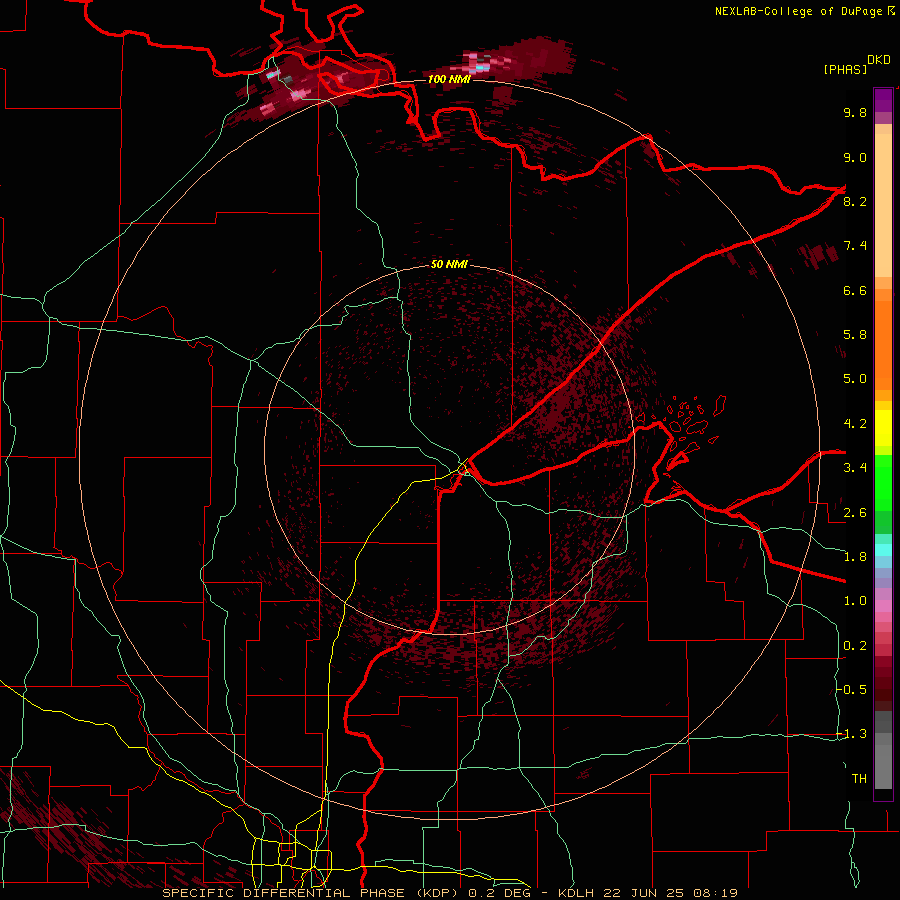Select the 8.2 scale value
Viewport: 900px width, 900px height.
(855, 201)
